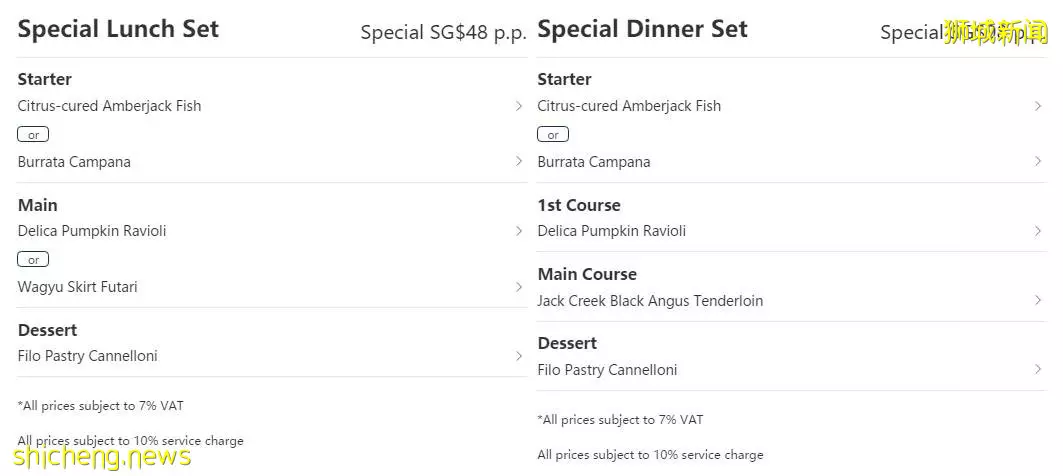1063x476 pixels.
Task: Select lunch Burrata Campana text
Action: (x=74, y=162)
